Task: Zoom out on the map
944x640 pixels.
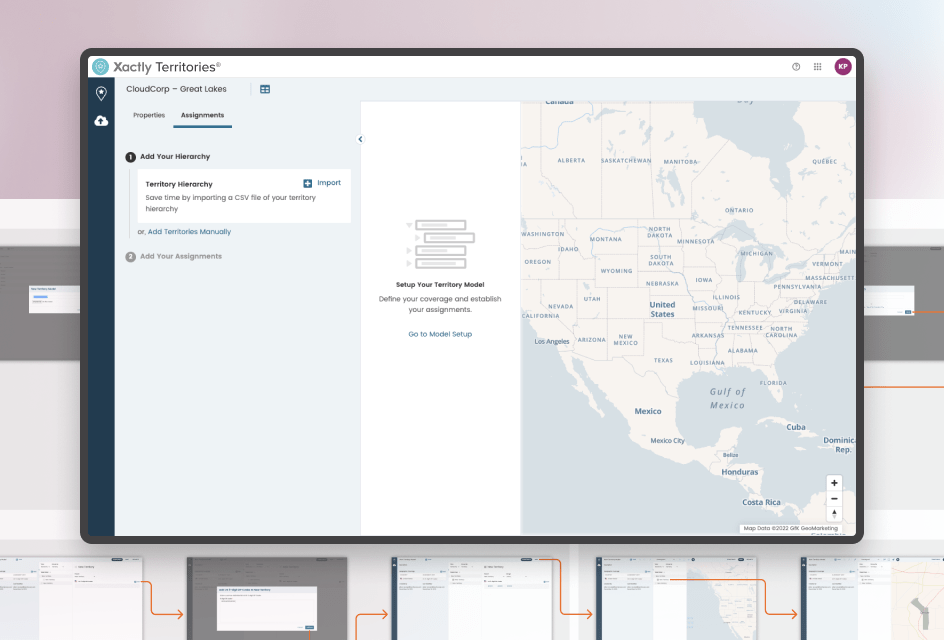Action: coord(835,498)
